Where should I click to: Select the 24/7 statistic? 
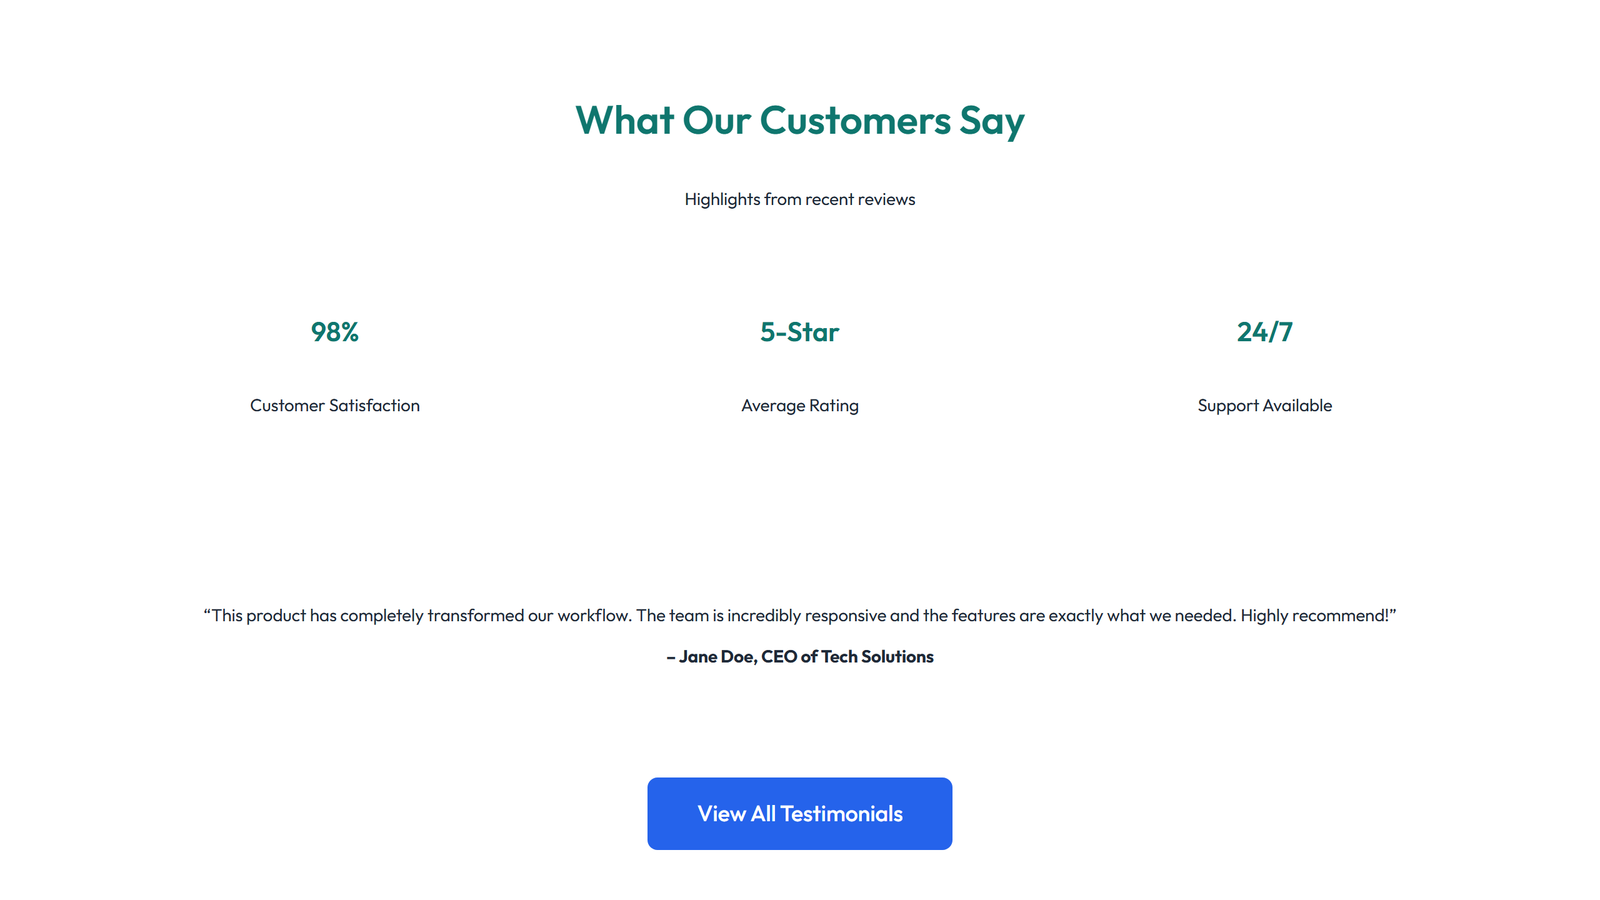pos(1264,332)
